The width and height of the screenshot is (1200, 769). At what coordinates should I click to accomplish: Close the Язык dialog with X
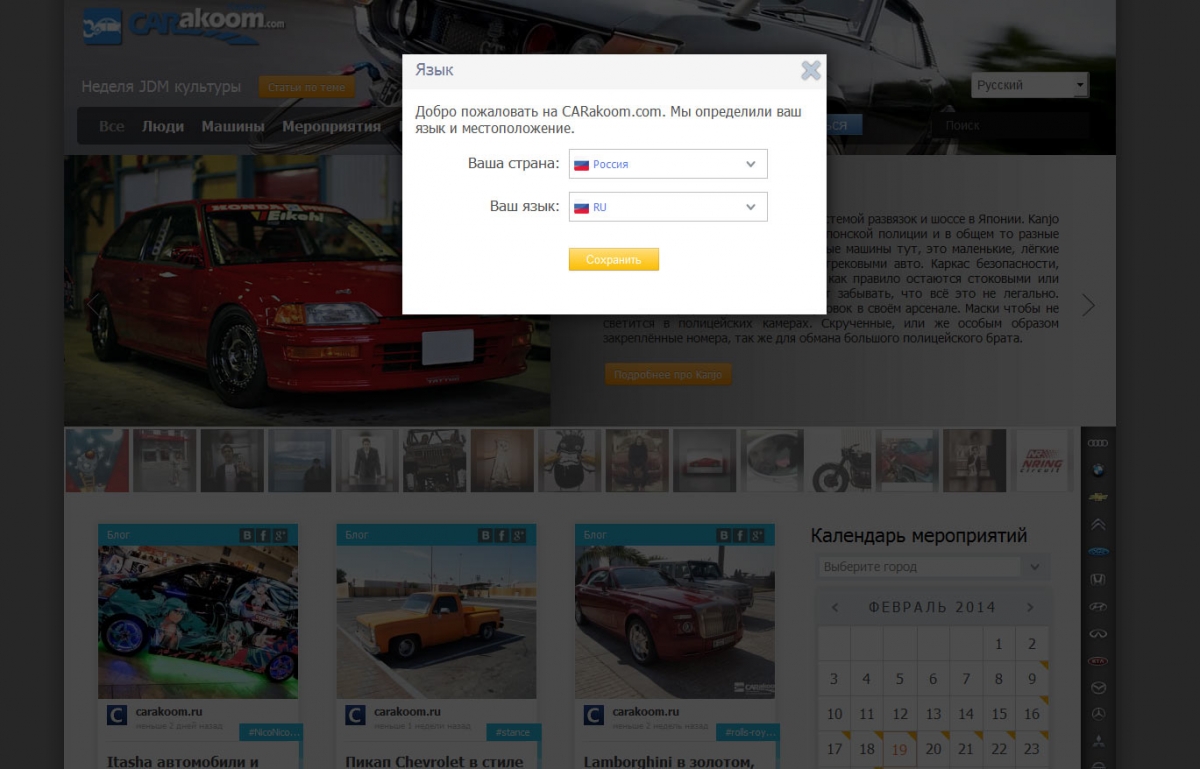click(811, 70)
